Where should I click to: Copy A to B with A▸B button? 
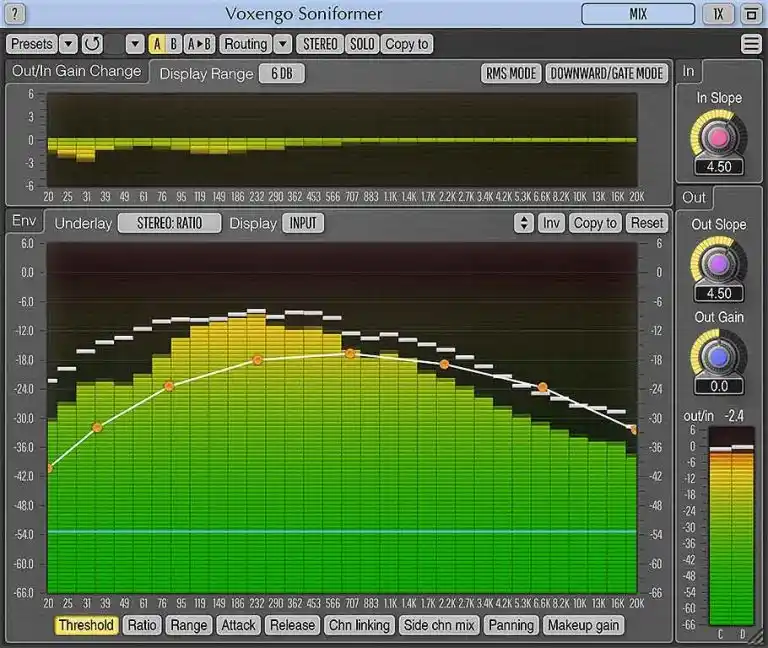pyautogui.click(x=199, y=44)
